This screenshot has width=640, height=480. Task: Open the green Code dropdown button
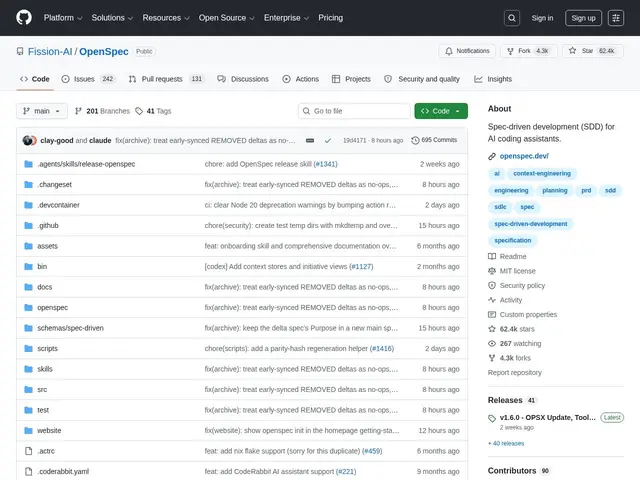pyautogui.click(x=441, y=111)
